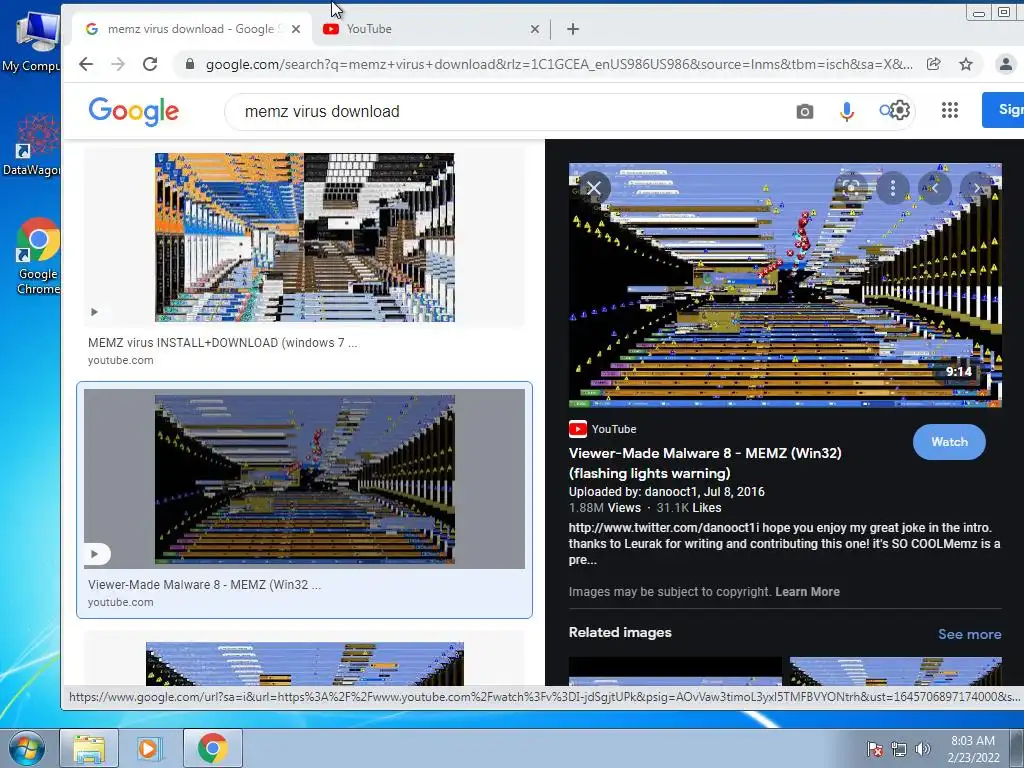Switch to the YouTube tab

click(431, 29)
